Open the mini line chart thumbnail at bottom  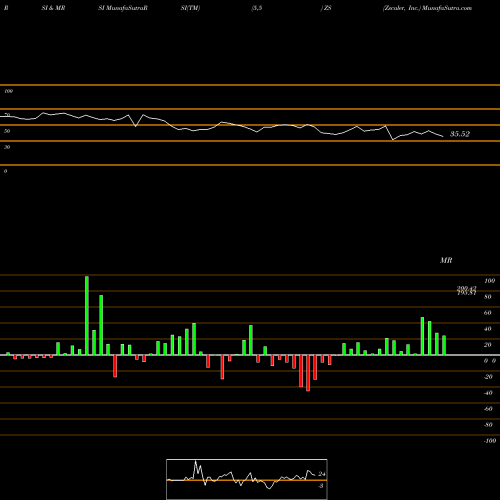pyautogui.click(x=247, y=479)
